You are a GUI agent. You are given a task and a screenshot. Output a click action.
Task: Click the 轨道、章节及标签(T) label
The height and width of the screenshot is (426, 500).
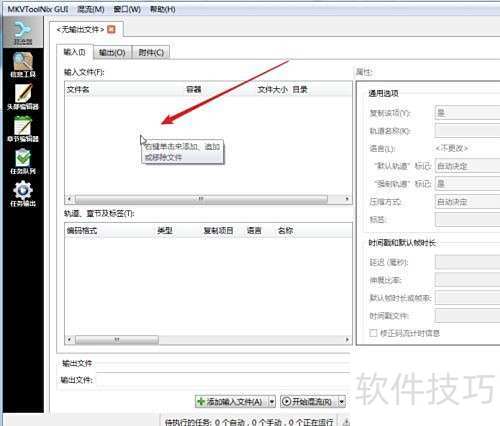point(99,213)
